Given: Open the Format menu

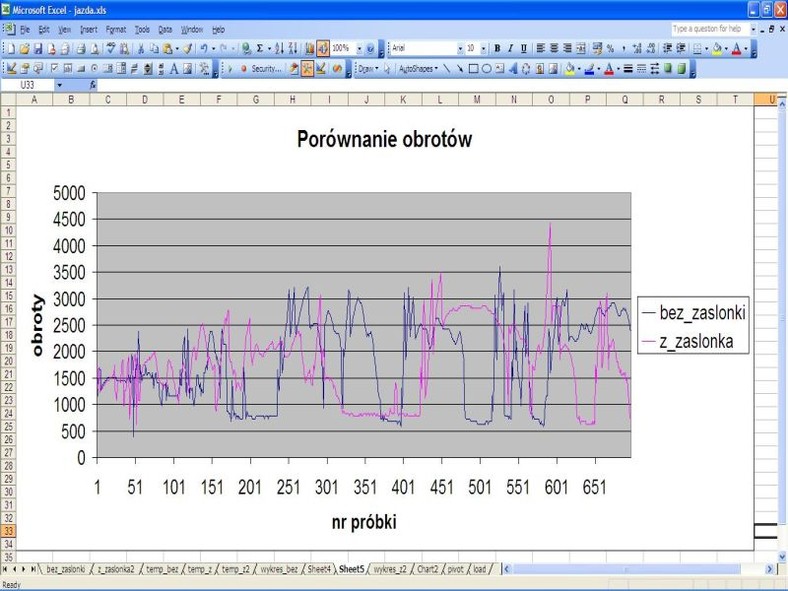Looking at the screenshot, I should coord(116,30).
